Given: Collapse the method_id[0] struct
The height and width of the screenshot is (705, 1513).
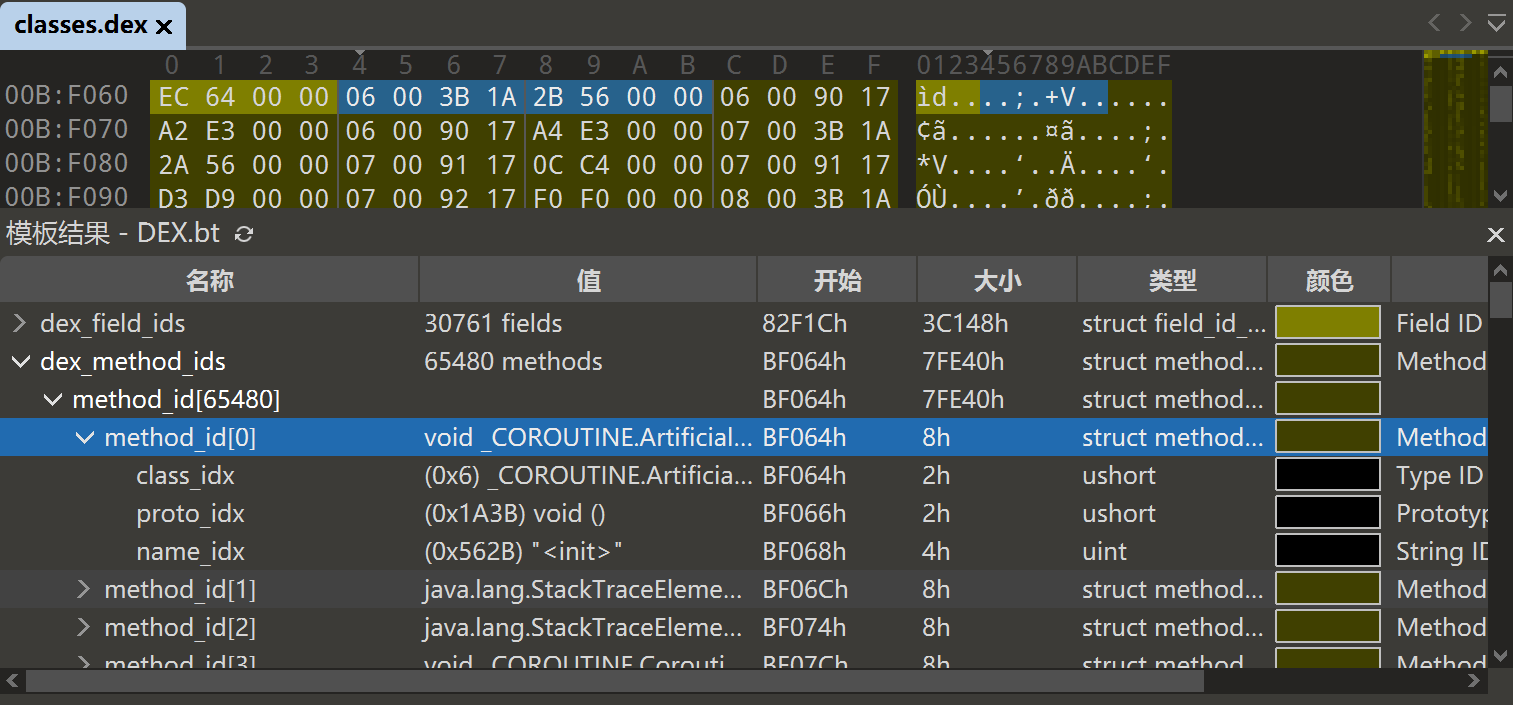Looking at the screenshot, I should (x=84, y=438).
